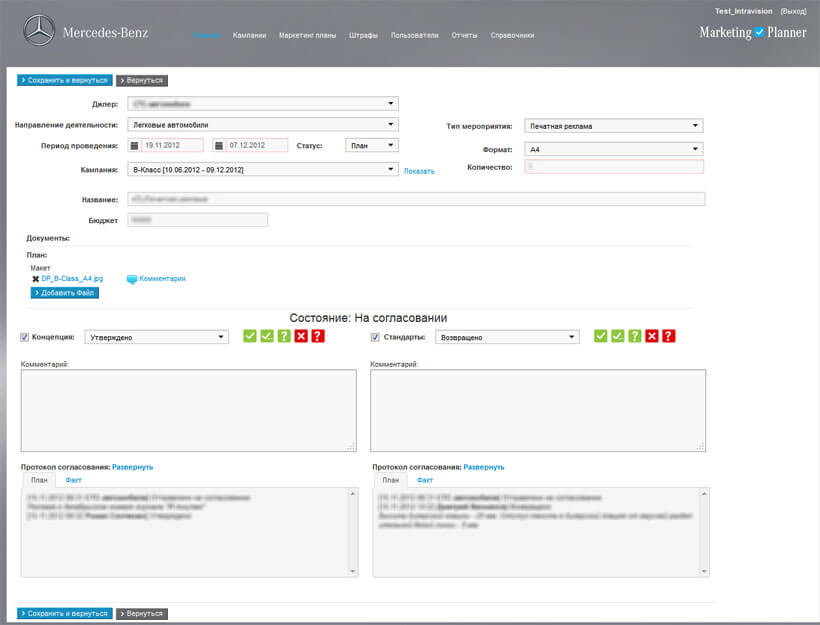The height and width of the screenshot is (625, 820).
Task: Click the top Вернуться button
Action: click(x=142, y=81)
